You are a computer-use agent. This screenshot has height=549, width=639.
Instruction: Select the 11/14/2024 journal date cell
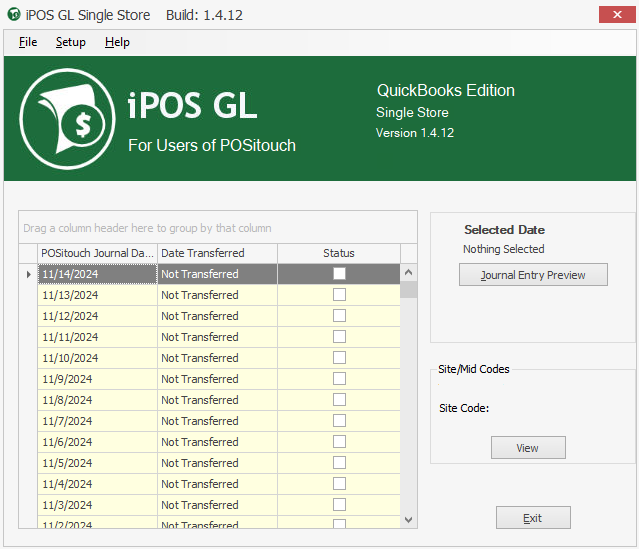(x=97, y=274)
